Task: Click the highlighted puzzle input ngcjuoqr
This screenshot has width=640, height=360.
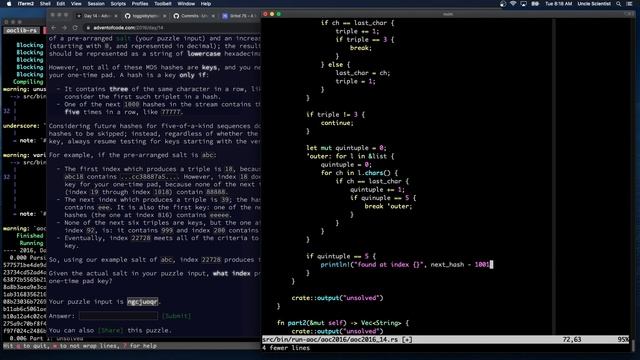Action: click(x=142, y=302)
